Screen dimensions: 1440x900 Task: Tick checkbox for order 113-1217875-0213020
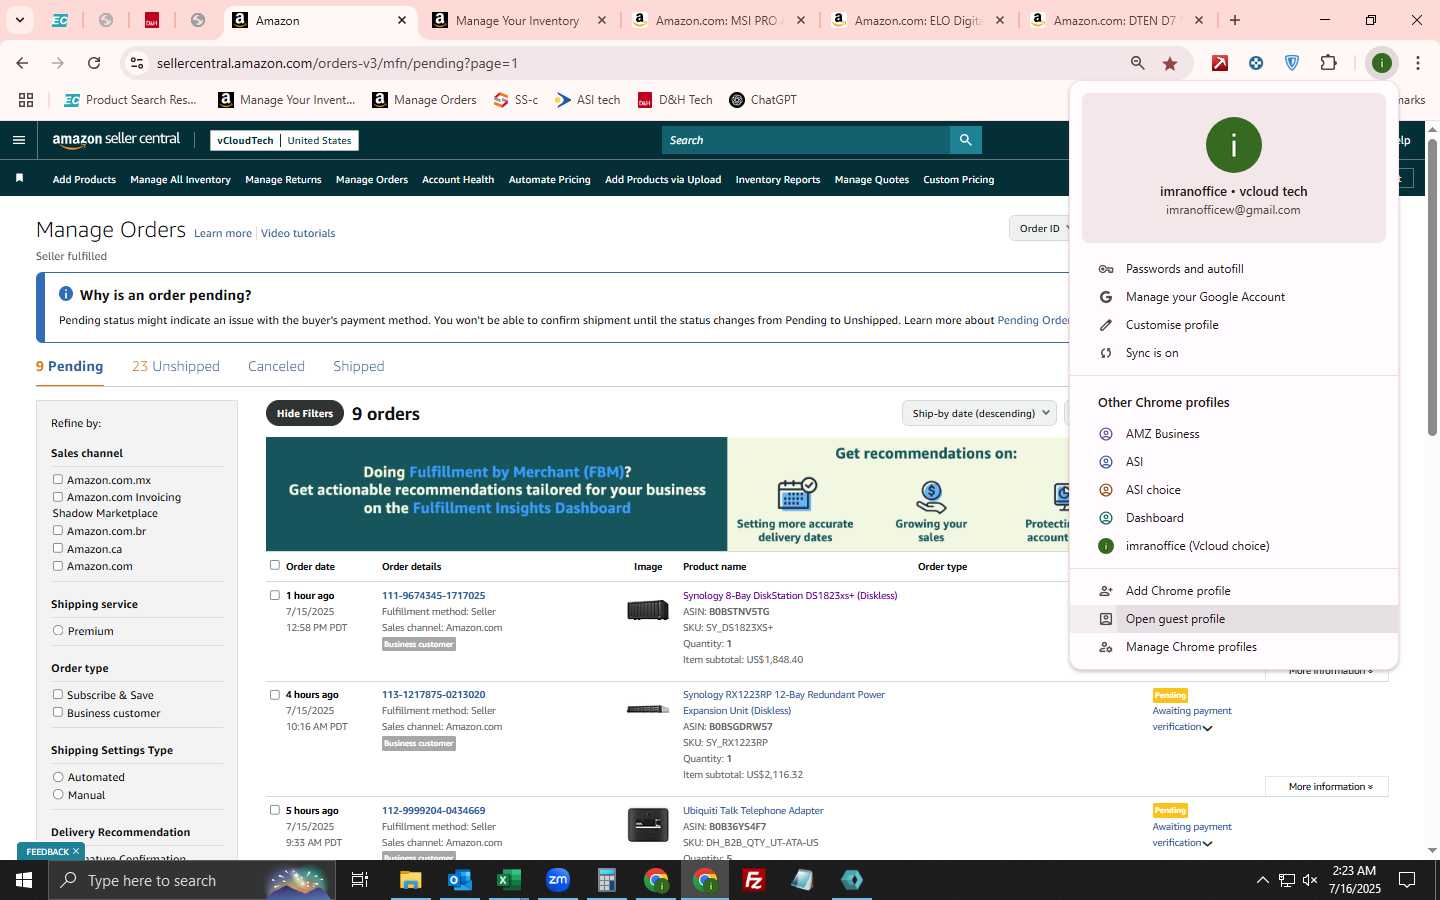[x=275, y=695]
